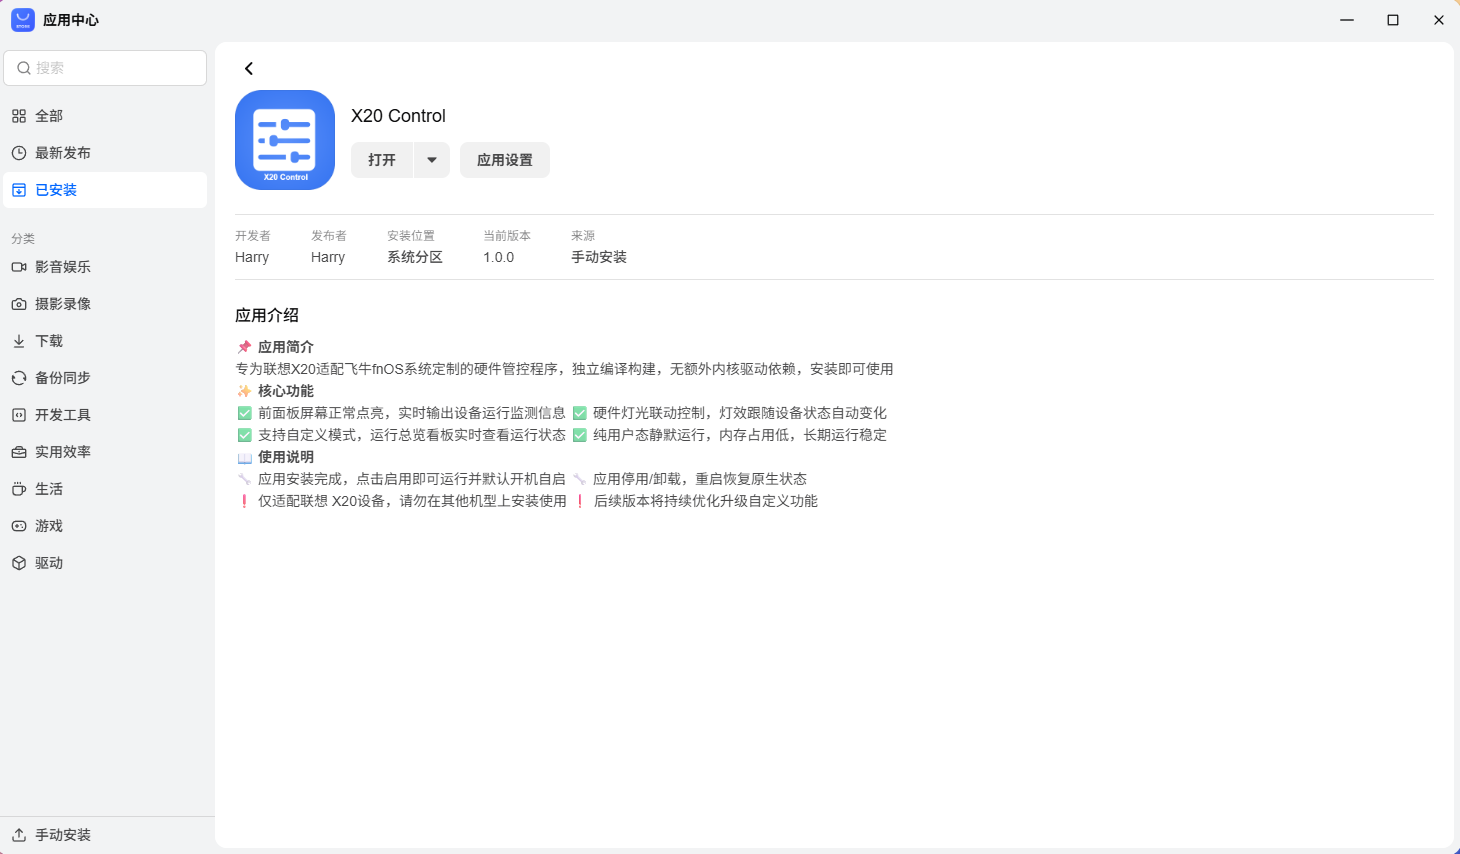Click the text 应用安装完成
Viewport: 1460px width, 854px height.
click(300, 479)
